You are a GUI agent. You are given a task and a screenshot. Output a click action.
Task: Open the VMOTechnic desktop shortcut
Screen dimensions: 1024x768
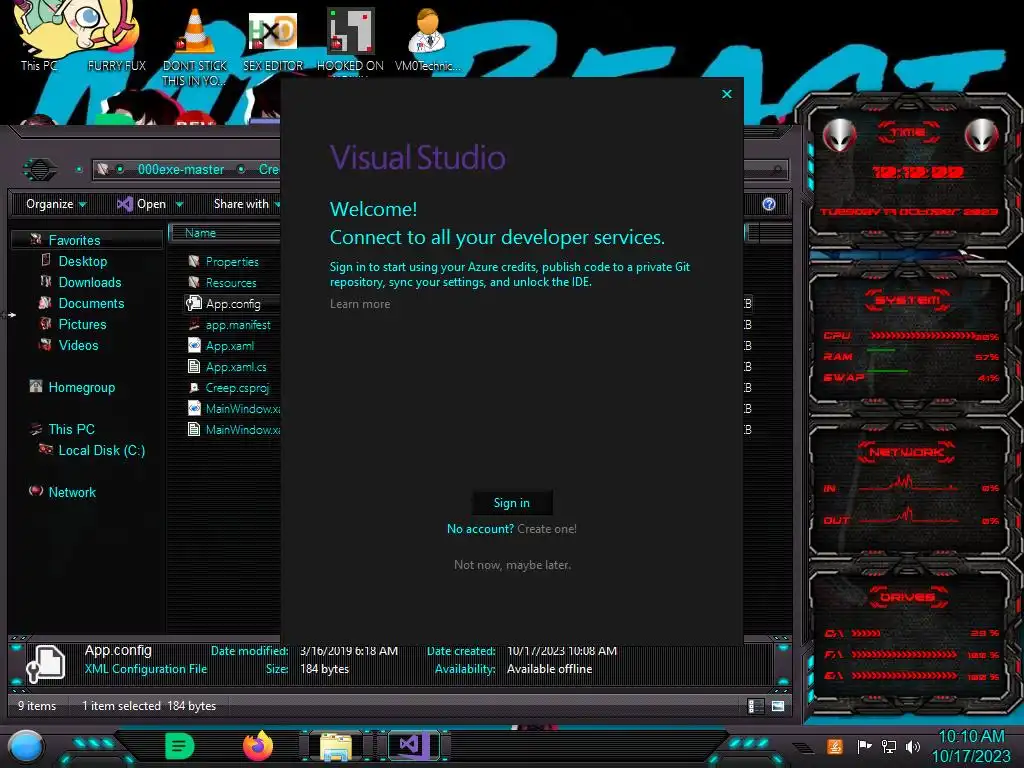point(427,39)
